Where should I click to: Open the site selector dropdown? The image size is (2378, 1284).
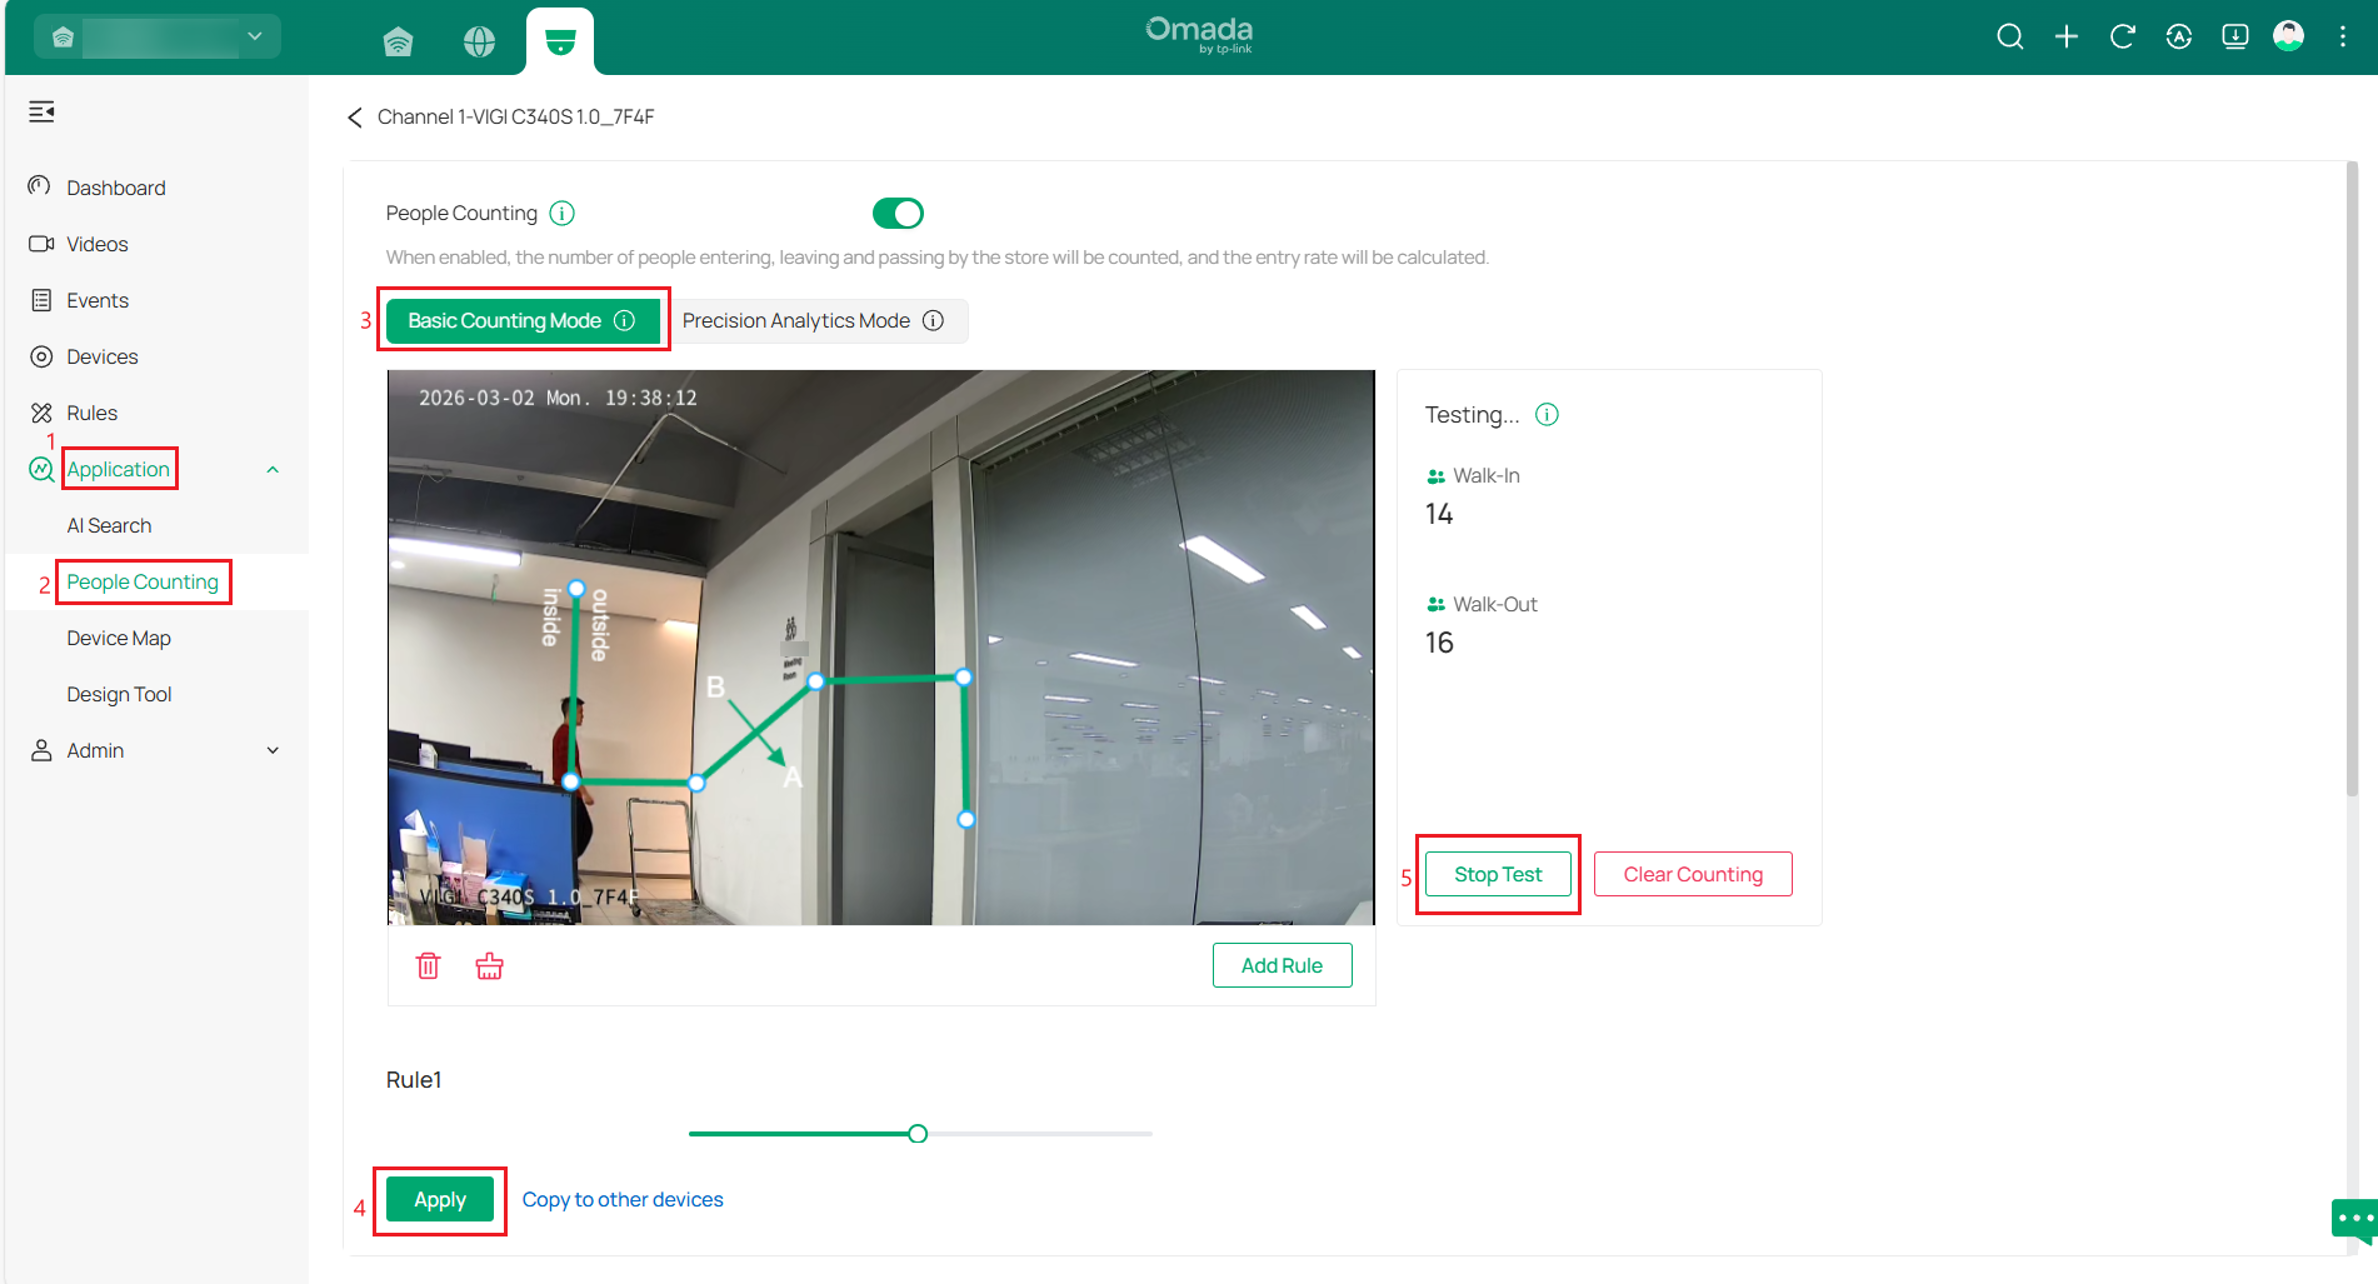[x=157, y=37]
